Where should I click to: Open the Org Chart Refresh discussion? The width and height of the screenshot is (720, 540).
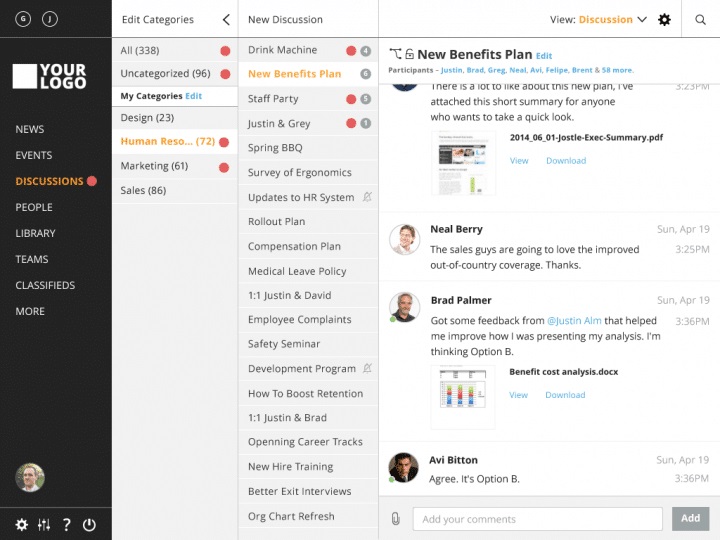tap(308, 516)
